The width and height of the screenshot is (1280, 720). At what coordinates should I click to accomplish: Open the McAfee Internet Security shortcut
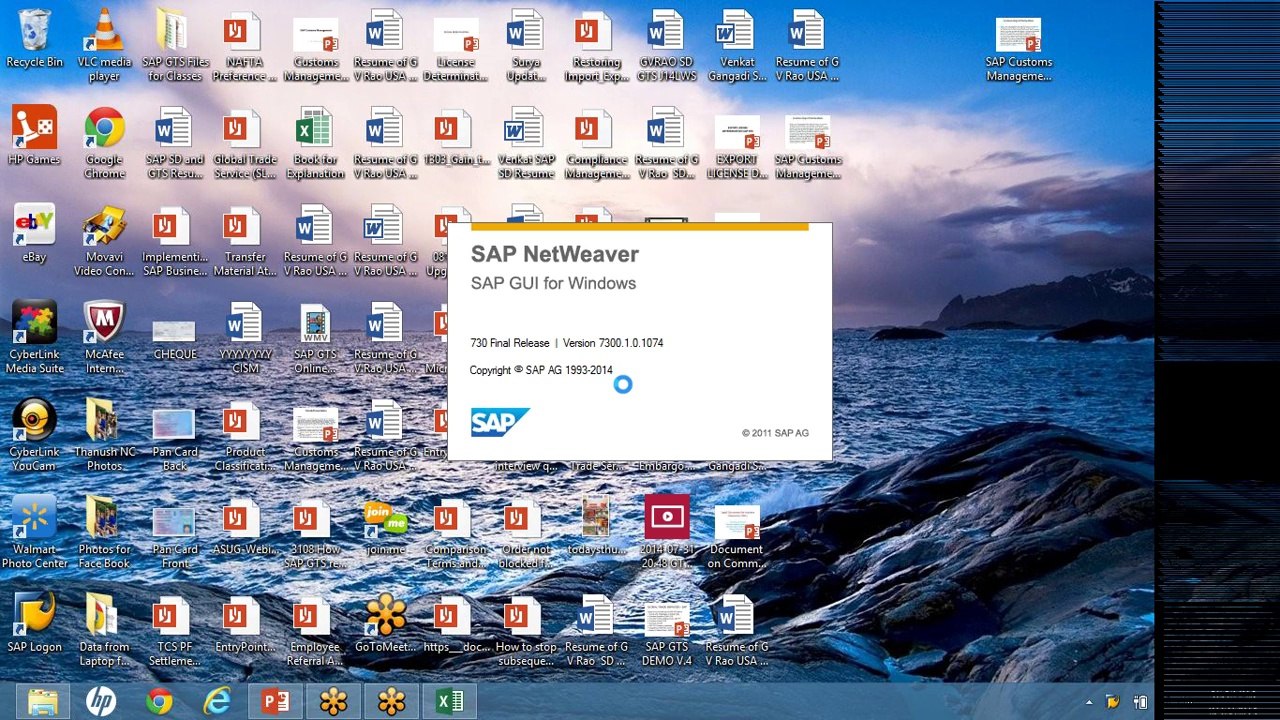click(104, 338)
